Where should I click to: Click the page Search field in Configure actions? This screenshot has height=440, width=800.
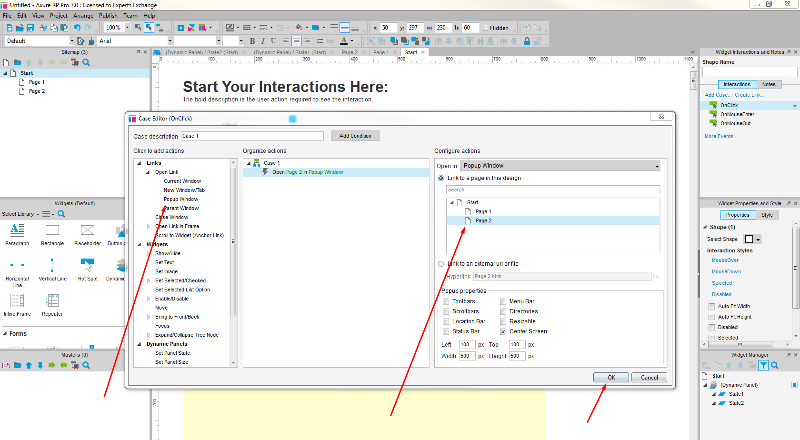(x=553, y=189)
